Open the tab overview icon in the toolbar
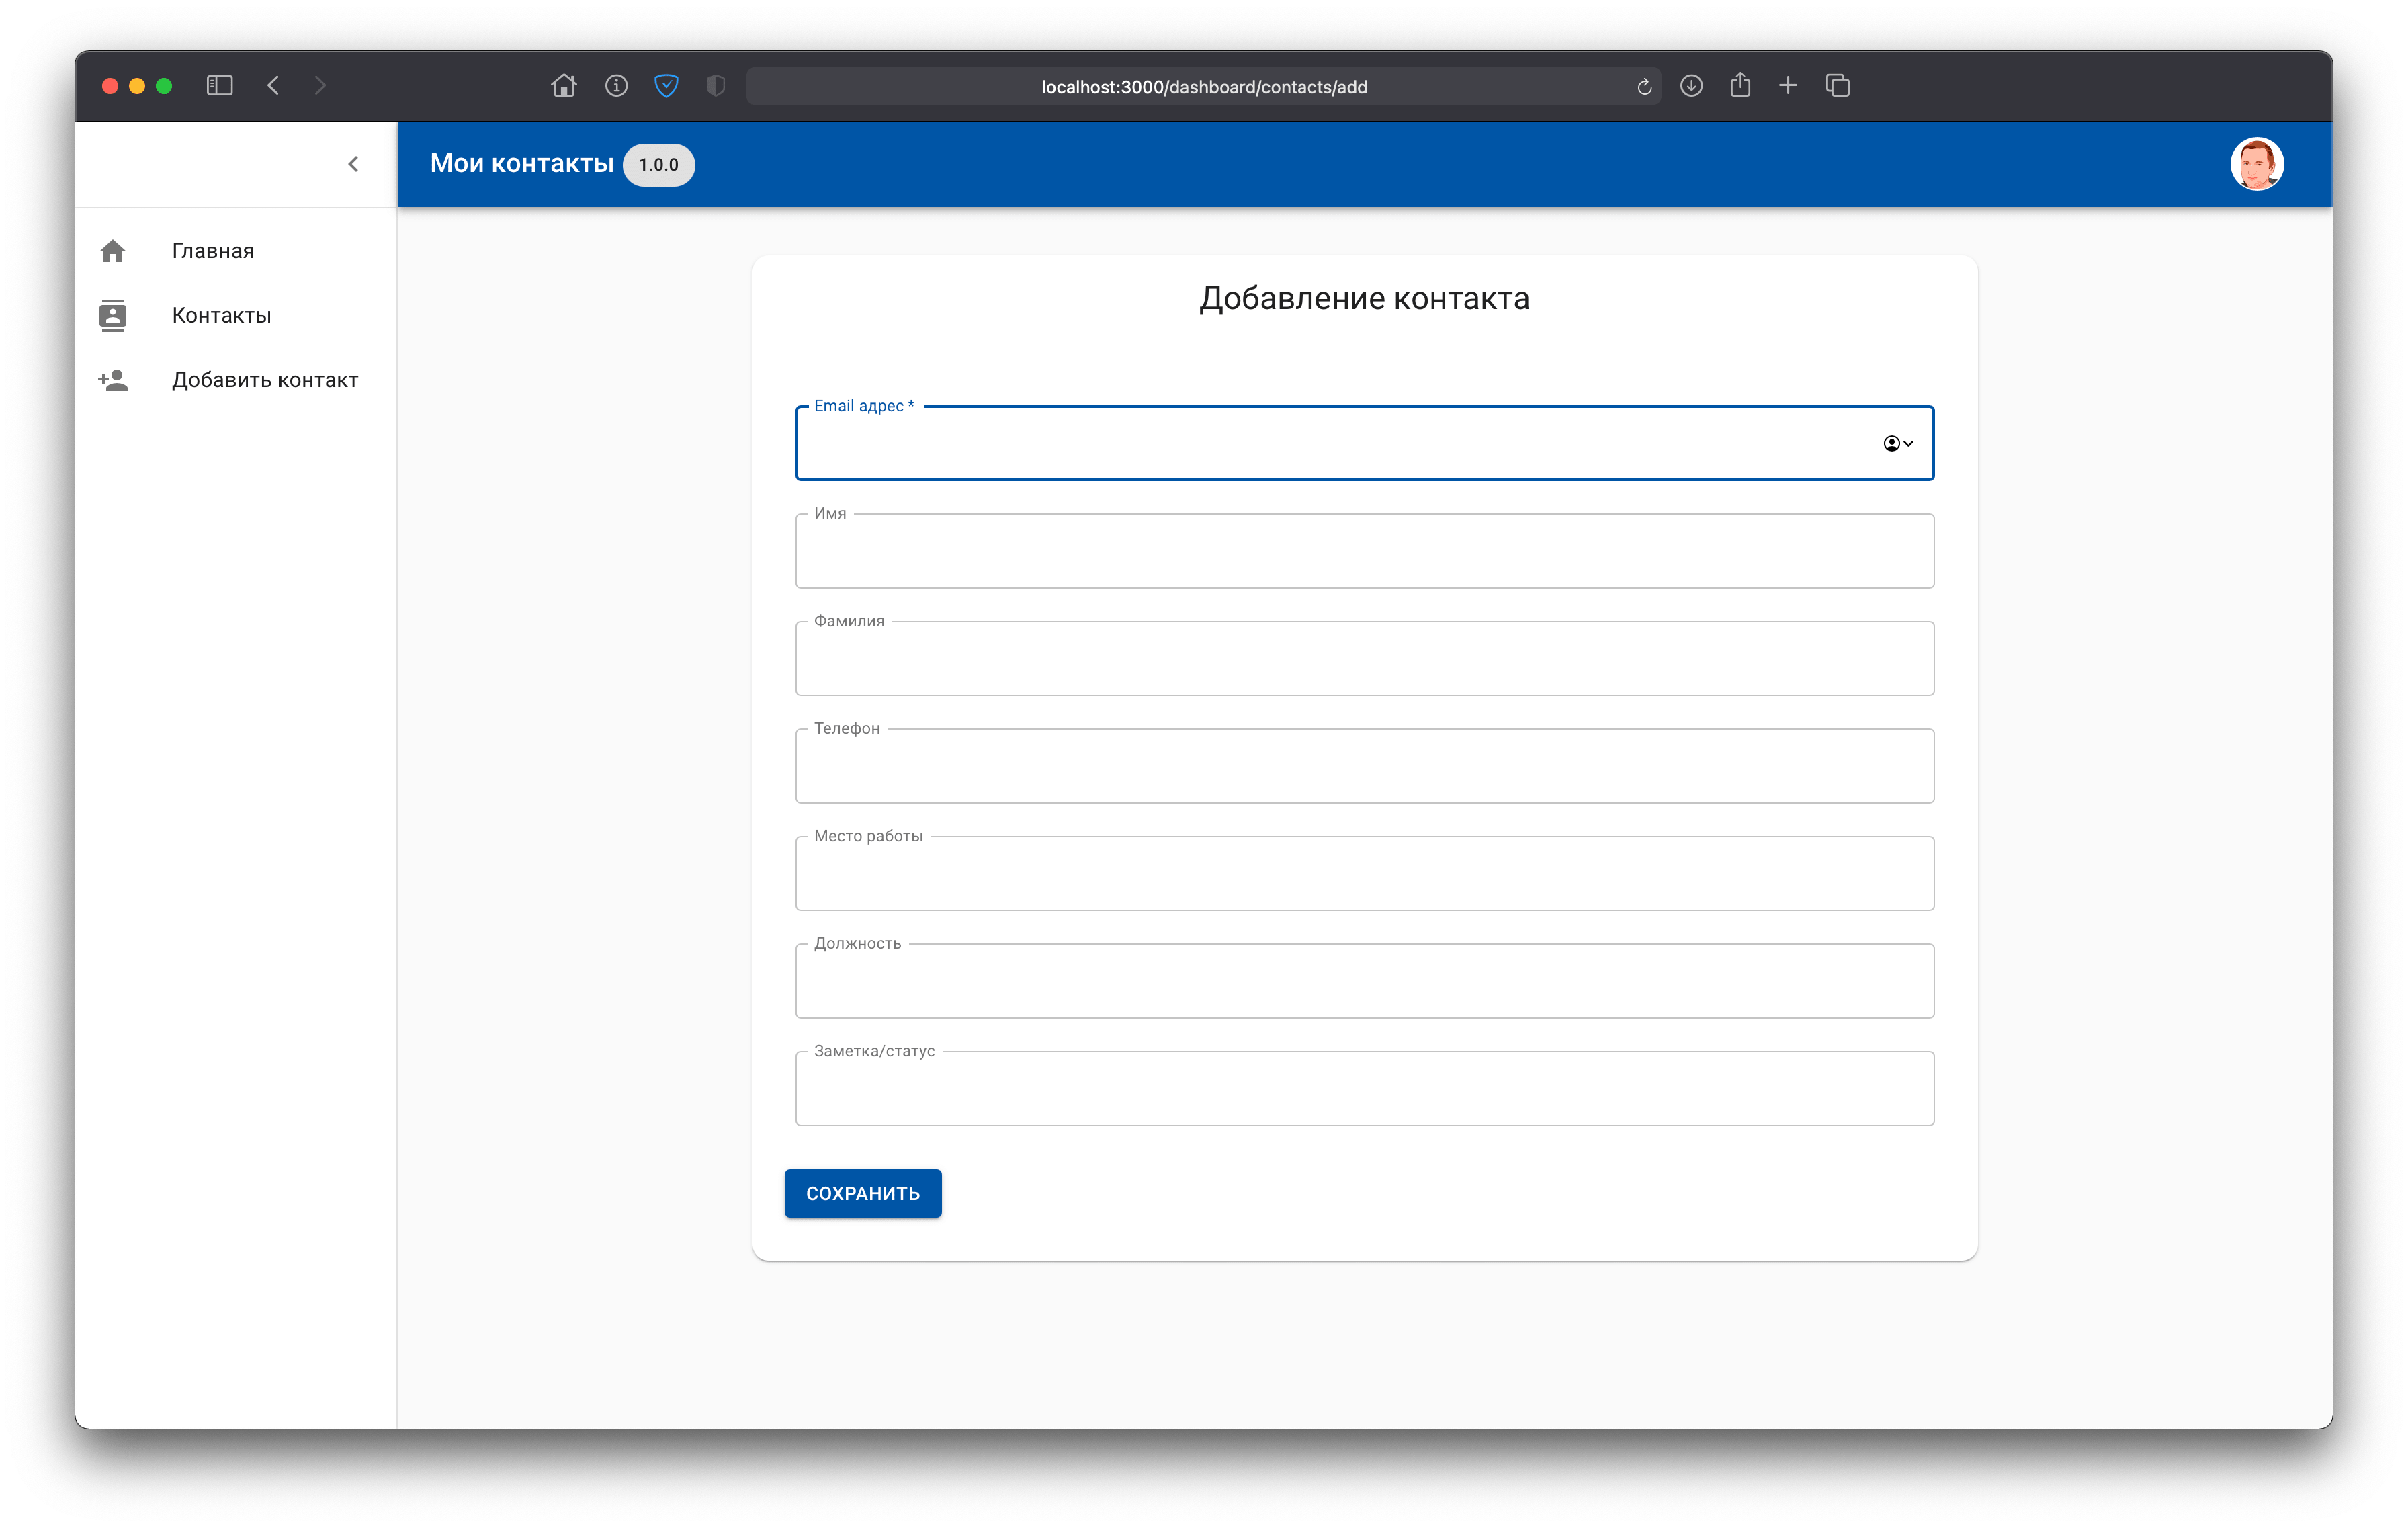This screenshot has height=1528, width=2408. click(1837, 86)
